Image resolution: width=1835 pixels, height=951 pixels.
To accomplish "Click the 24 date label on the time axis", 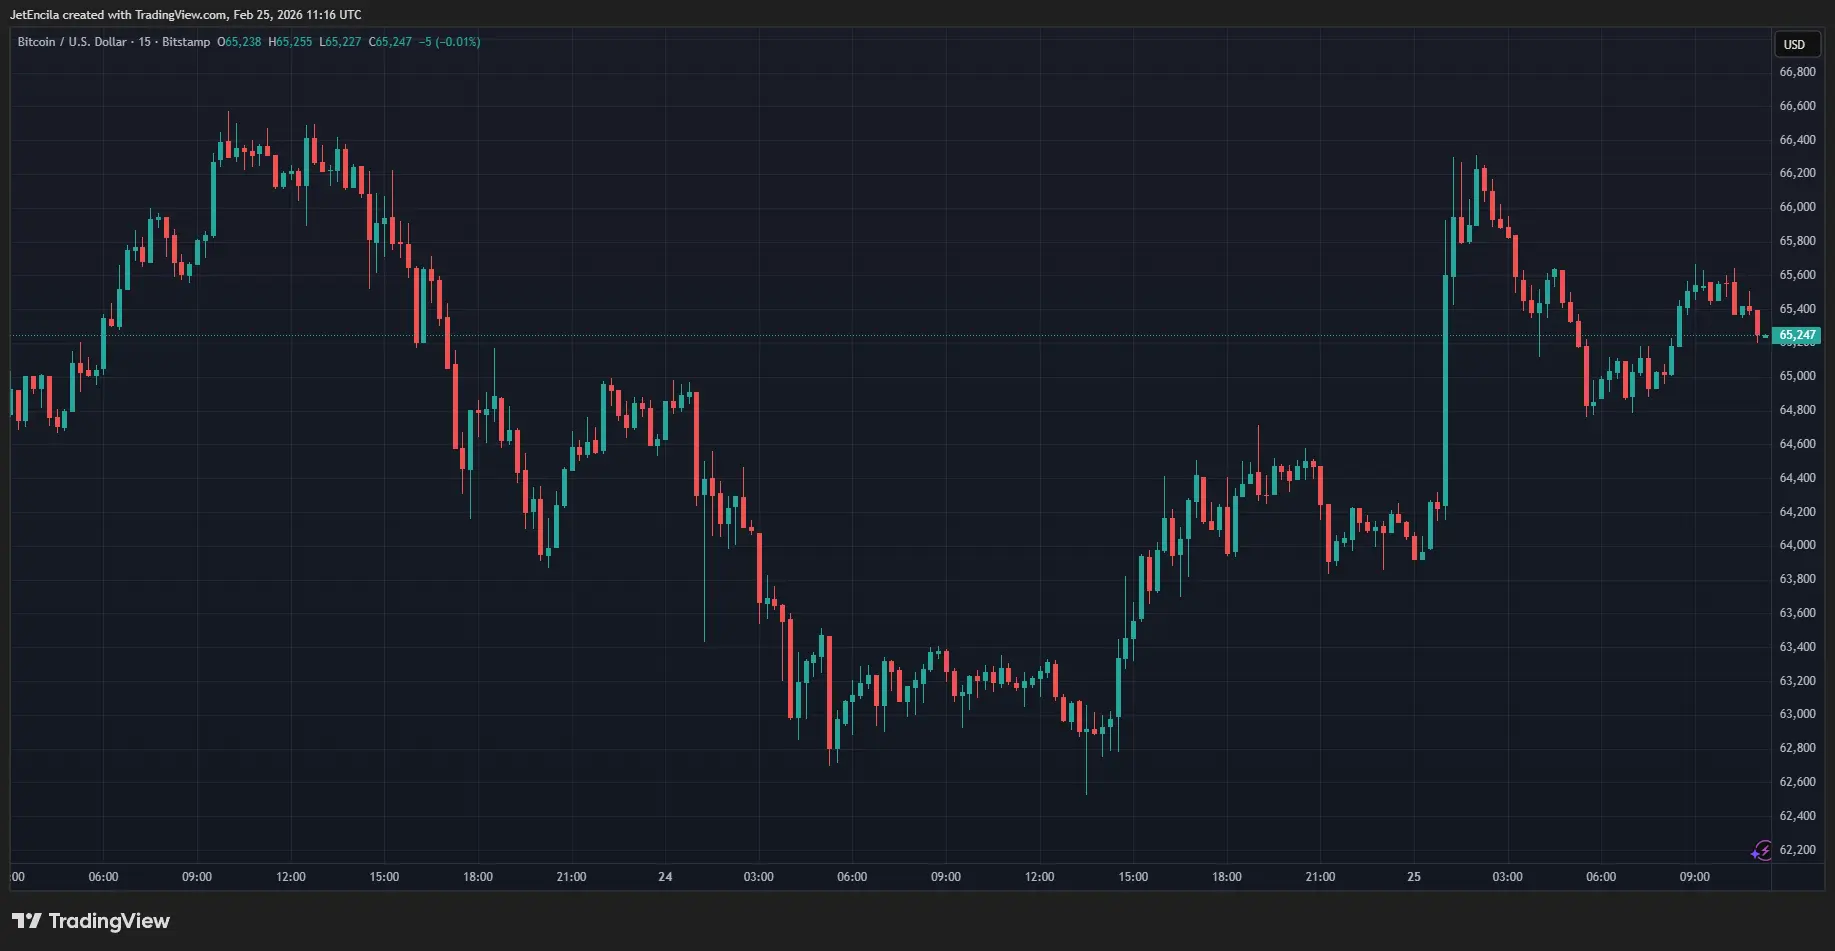I will (x=665, y=877).
